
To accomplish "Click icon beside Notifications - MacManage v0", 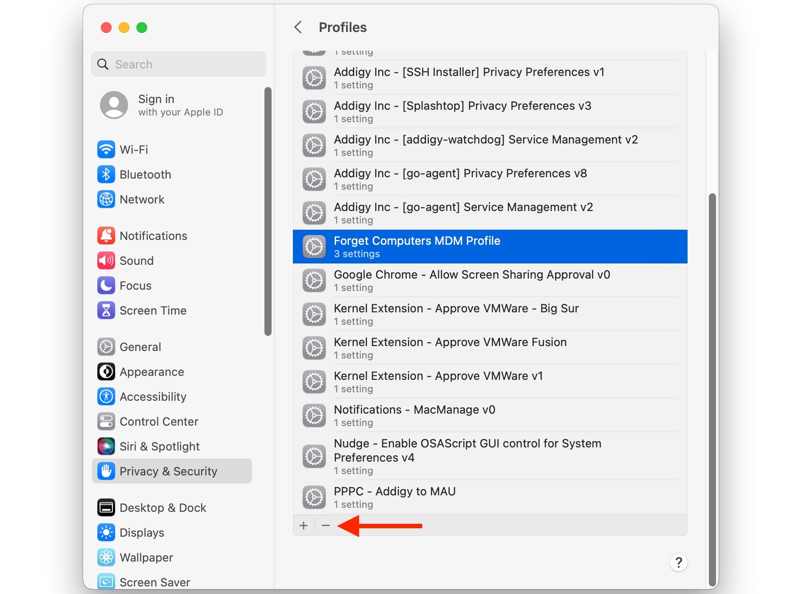I will (x=314, y=415).
